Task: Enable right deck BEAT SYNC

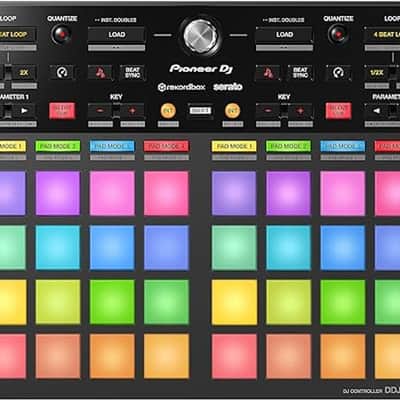Action: pos(300,72)
